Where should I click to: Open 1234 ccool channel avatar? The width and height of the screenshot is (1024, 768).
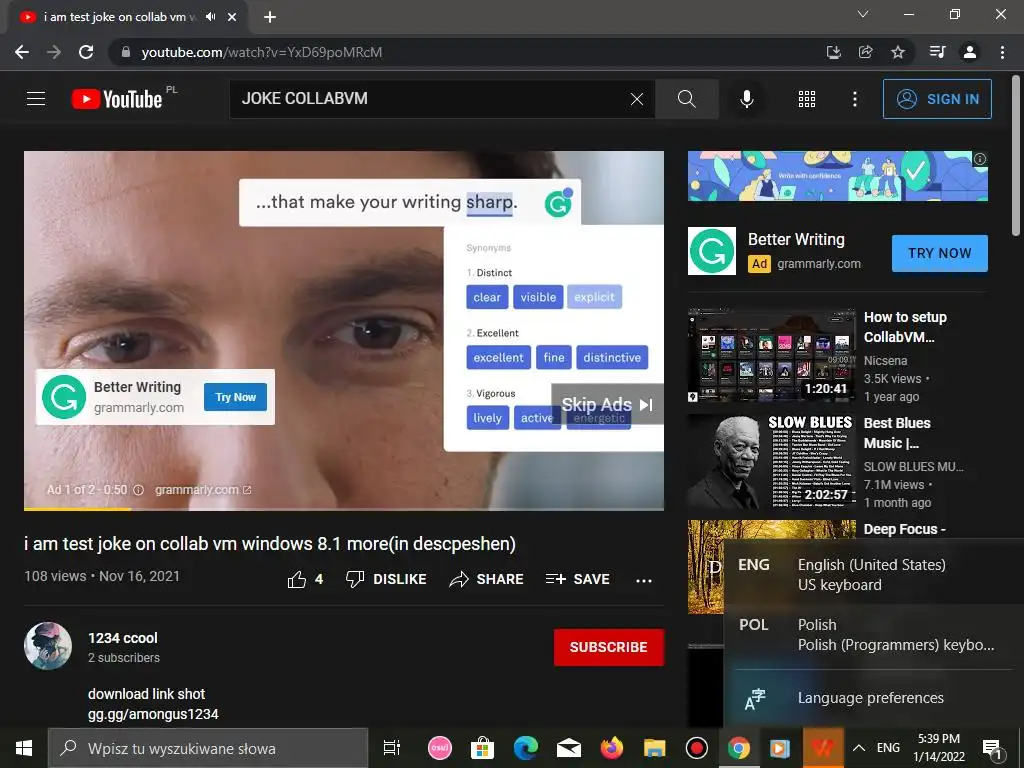click(x=48, y=646)
